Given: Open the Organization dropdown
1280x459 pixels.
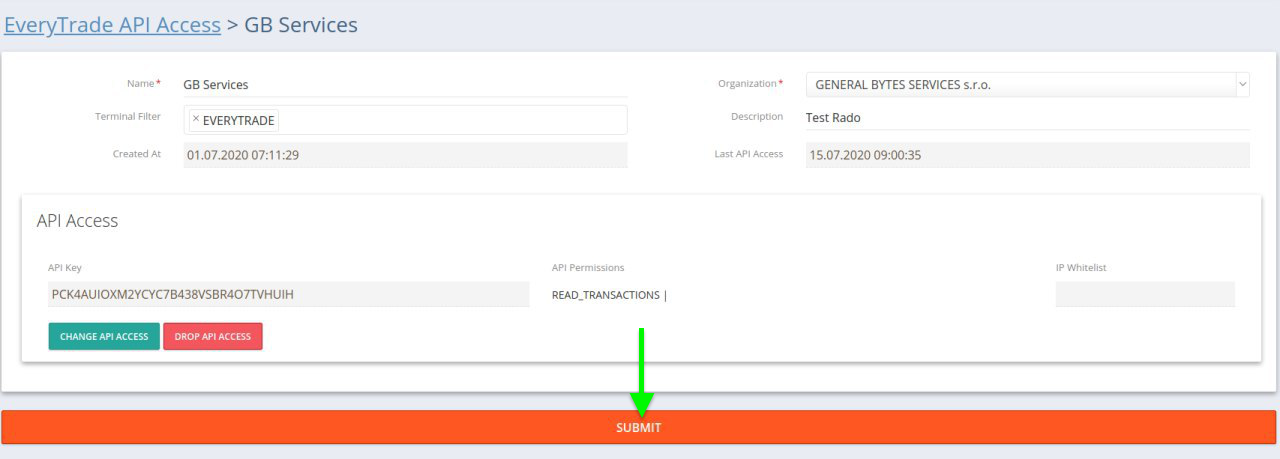Looking at the screenshot, I should point(1028,85).
